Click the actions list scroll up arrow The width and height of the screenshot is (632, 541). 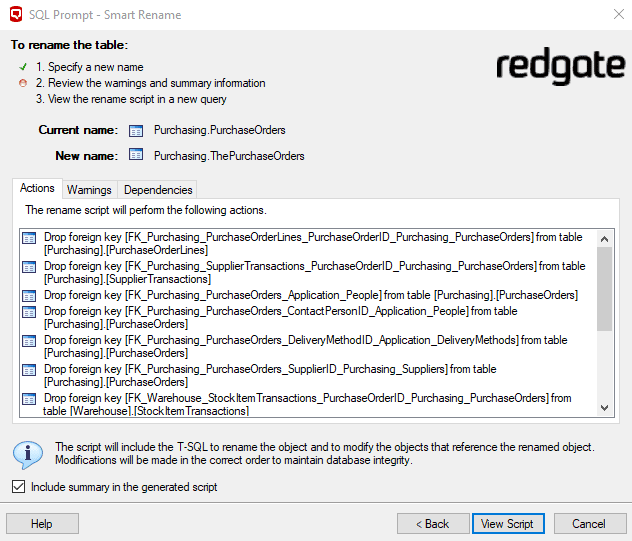click(x=604, y=239)
